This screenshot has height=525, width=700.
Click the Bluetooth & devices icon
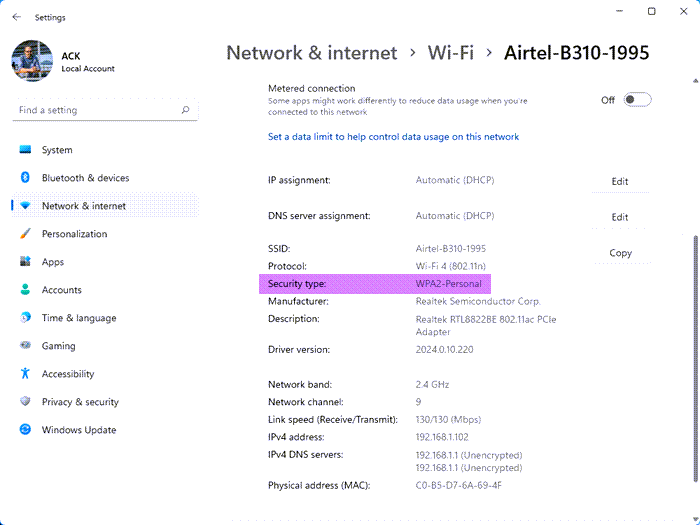pos(25,178)
